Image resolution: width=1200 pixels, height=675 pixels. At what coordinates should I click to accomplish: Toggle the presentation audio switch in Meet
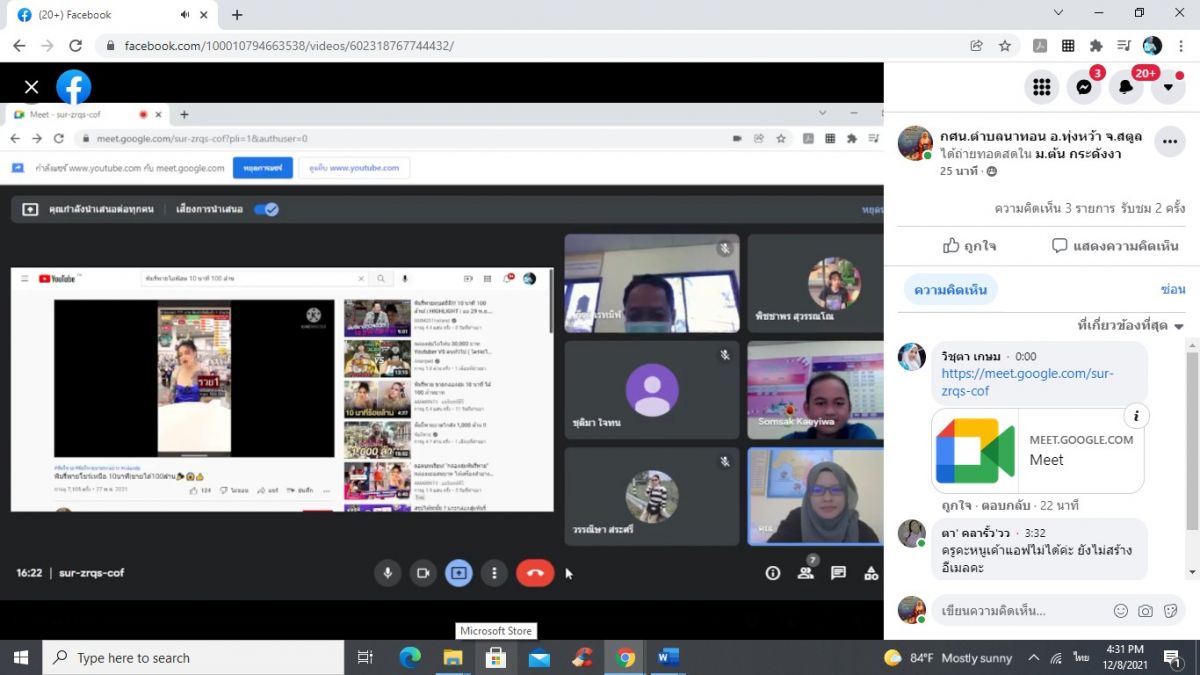[x=266, y=209]
